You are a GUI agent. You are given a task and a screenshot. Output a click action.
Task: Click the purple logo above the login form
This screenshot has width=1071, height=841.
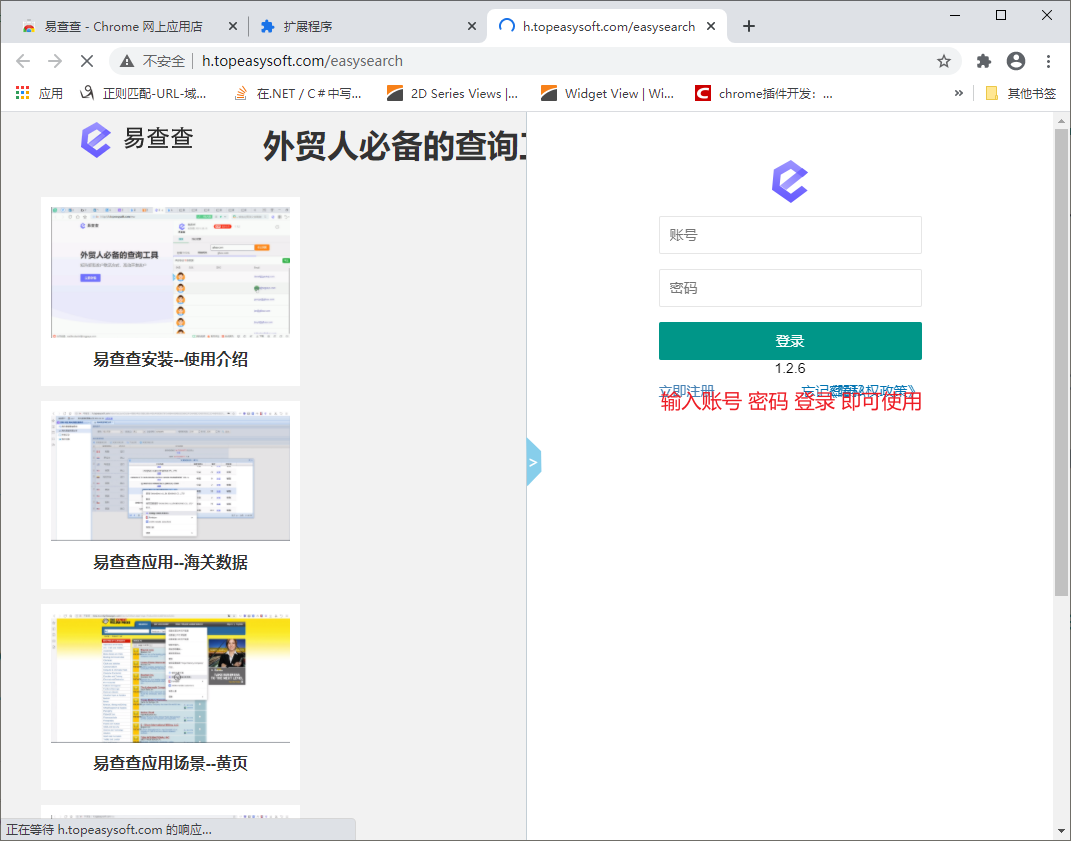(790, 182)
